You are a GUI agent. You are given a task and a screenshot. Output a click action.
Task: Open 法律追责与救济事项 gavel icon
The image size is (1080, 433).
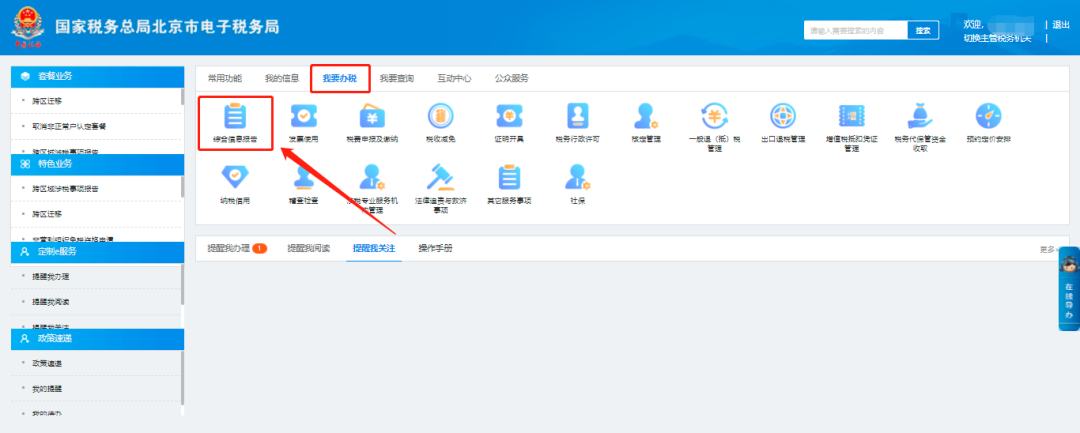441,178
